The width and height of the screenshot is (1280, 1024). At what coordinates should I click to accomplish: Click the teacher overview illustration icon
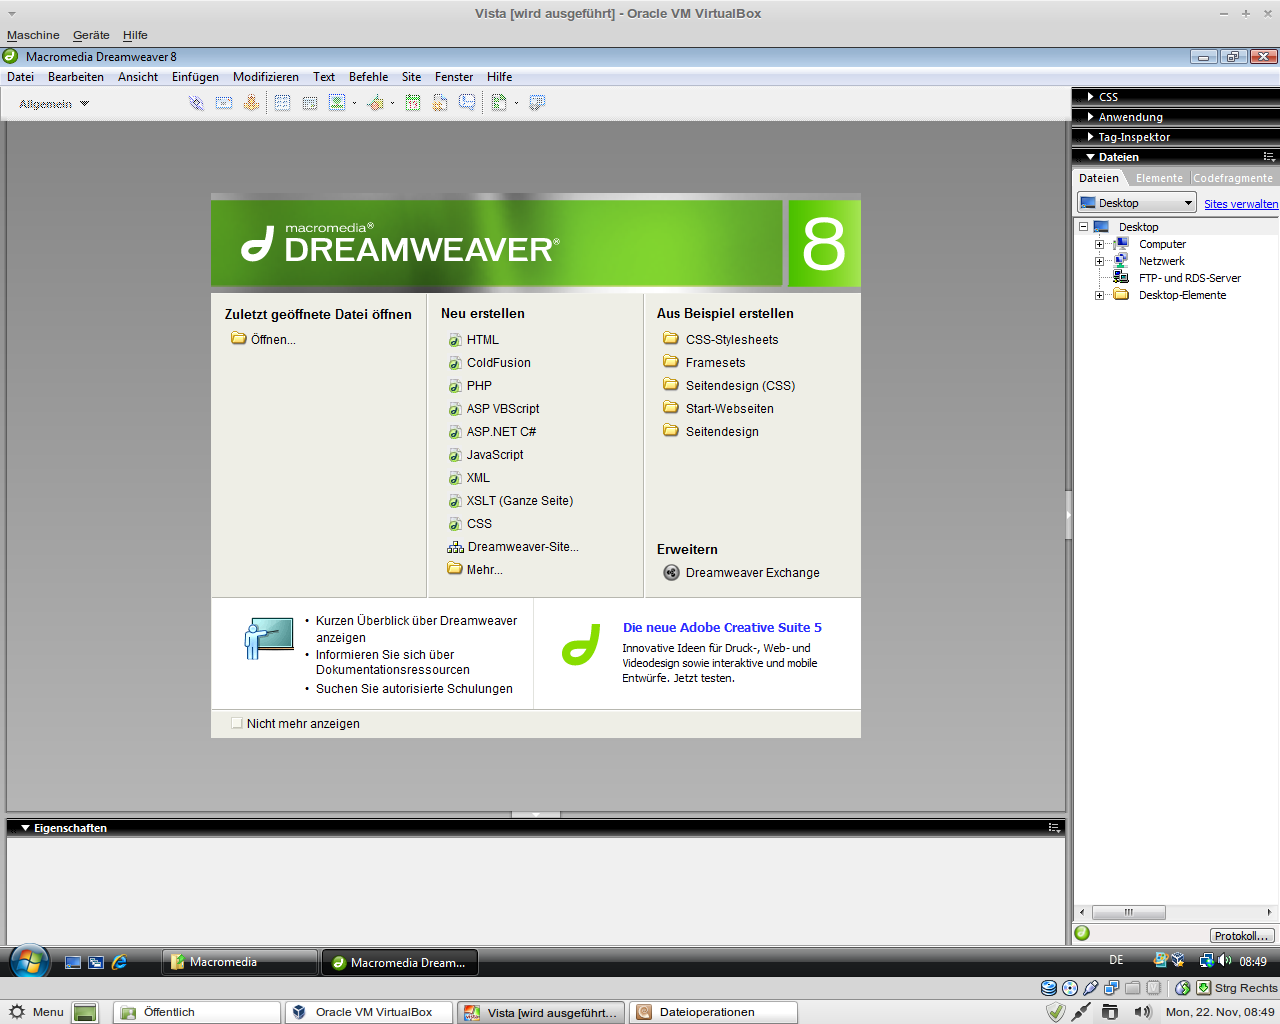pyautogui.click(x=269, y=638)
